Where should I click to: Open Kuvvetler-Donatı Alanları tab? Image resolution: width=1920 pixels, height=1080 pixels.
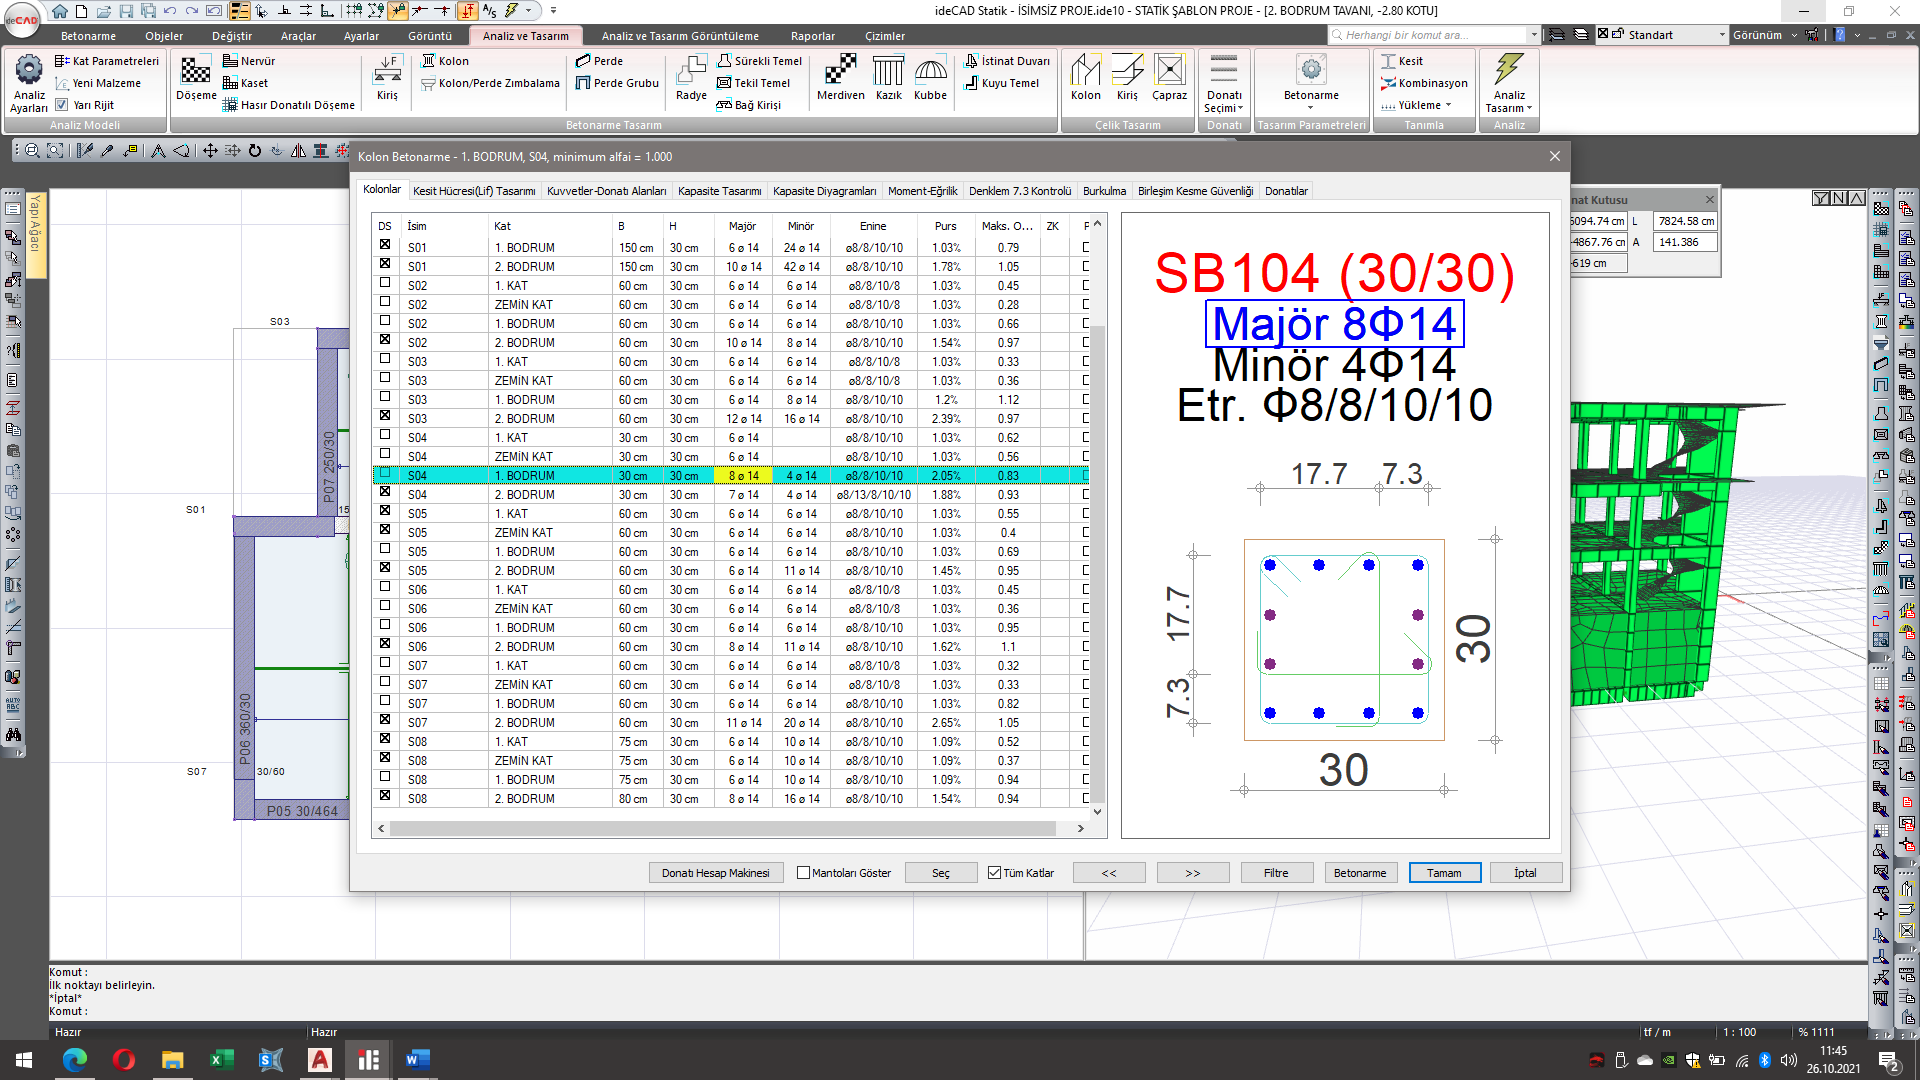pos(606,191)
